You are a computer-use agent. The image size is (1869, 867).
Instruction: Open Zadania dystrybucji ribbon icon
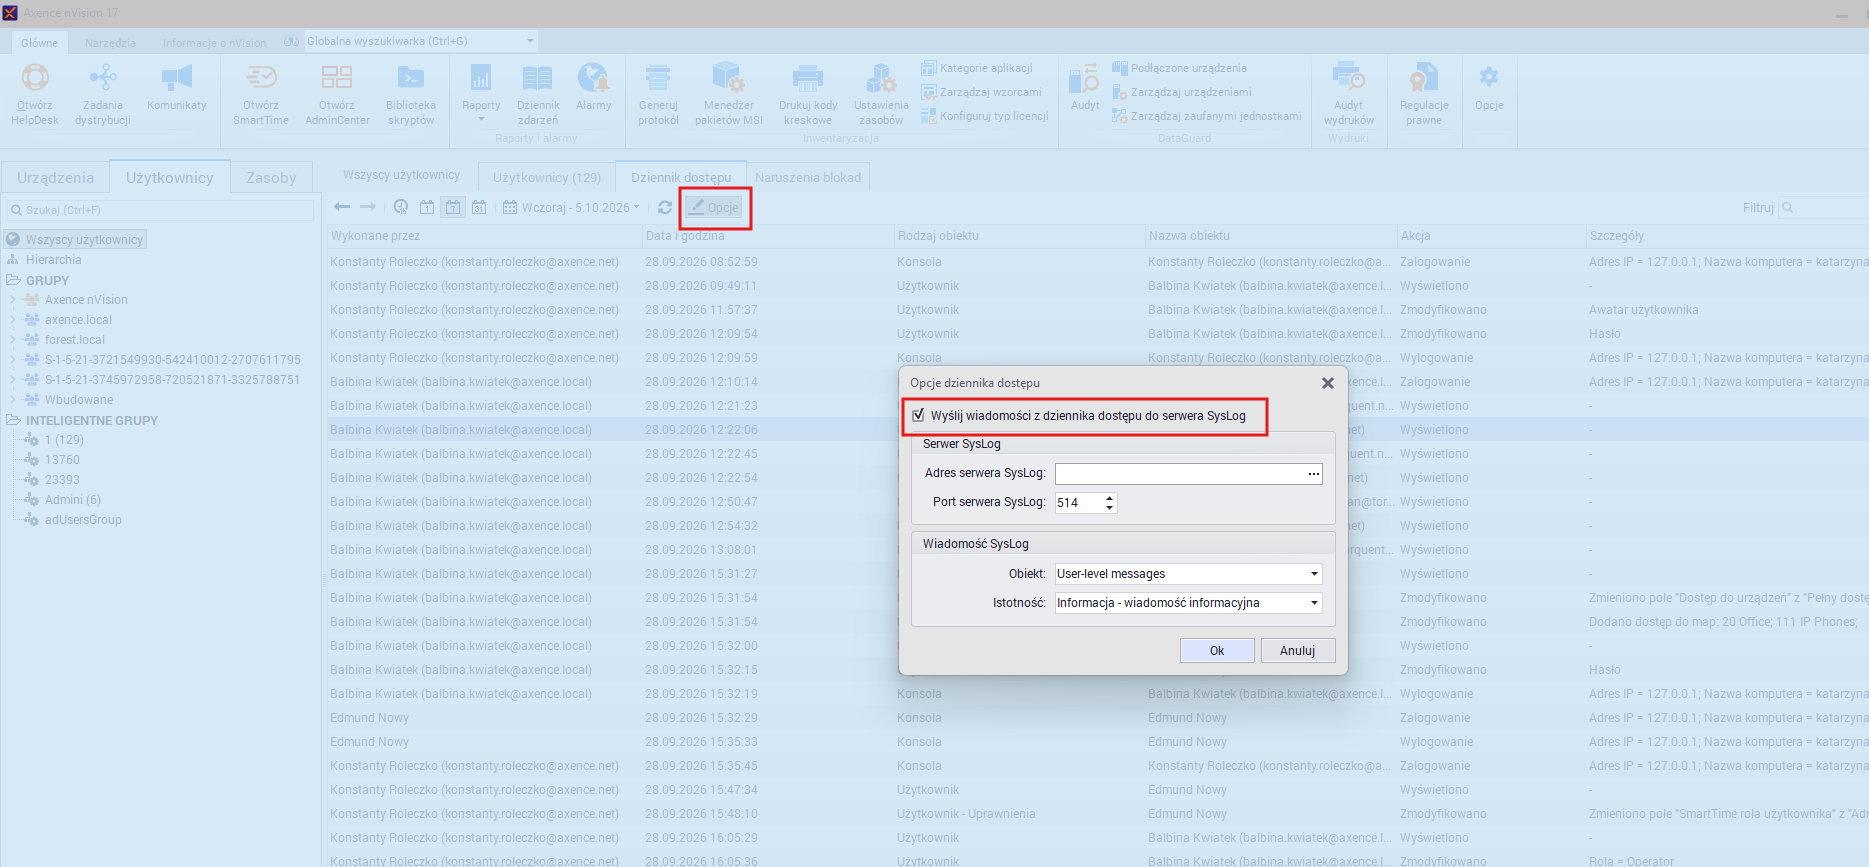coord(103,94)
